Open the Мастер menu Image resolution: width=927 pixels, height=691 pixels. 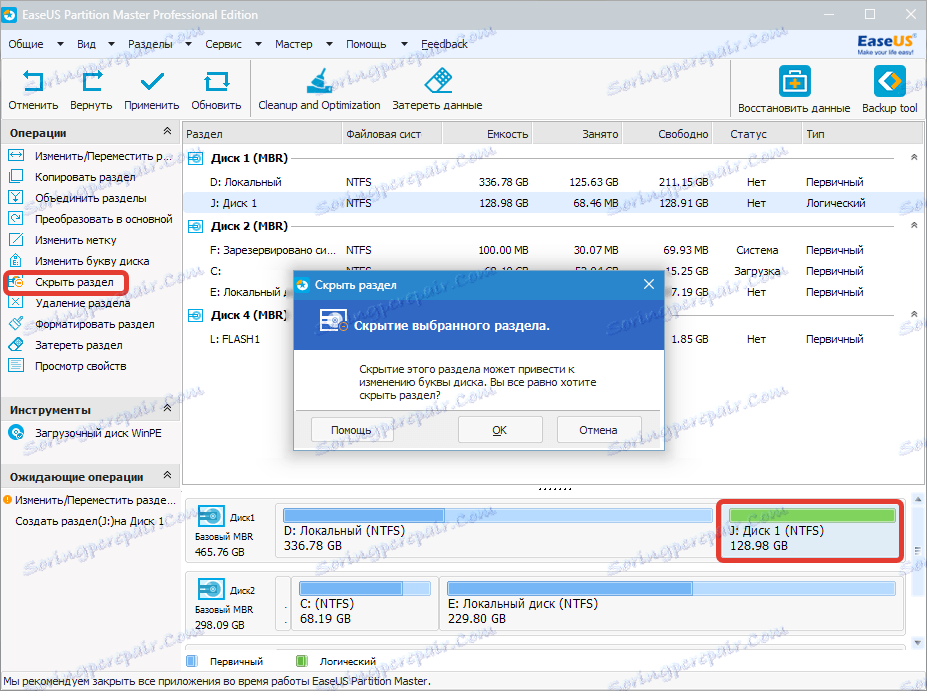pos(303,44)
